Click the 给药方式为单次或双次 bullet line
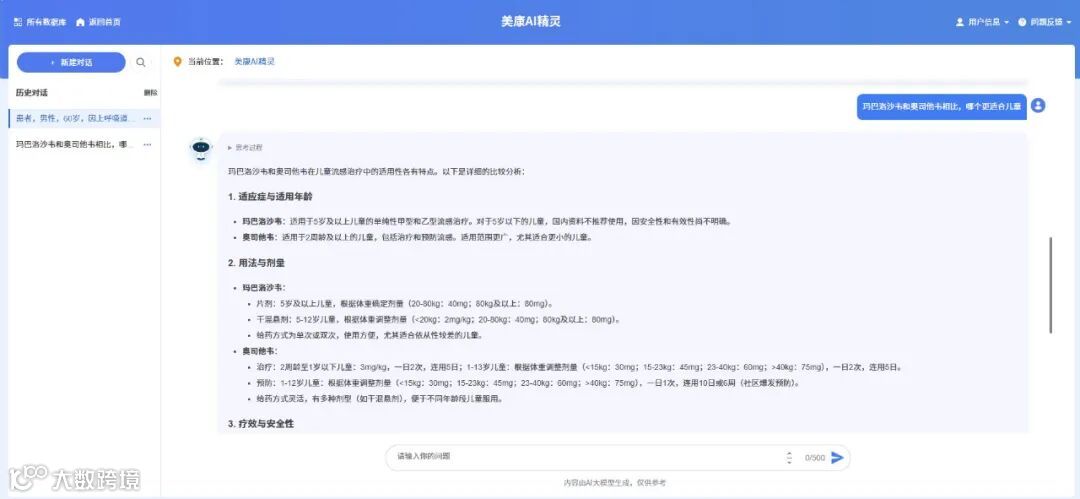The width and height of the screenshot is (1080, 499). [373, 336]
